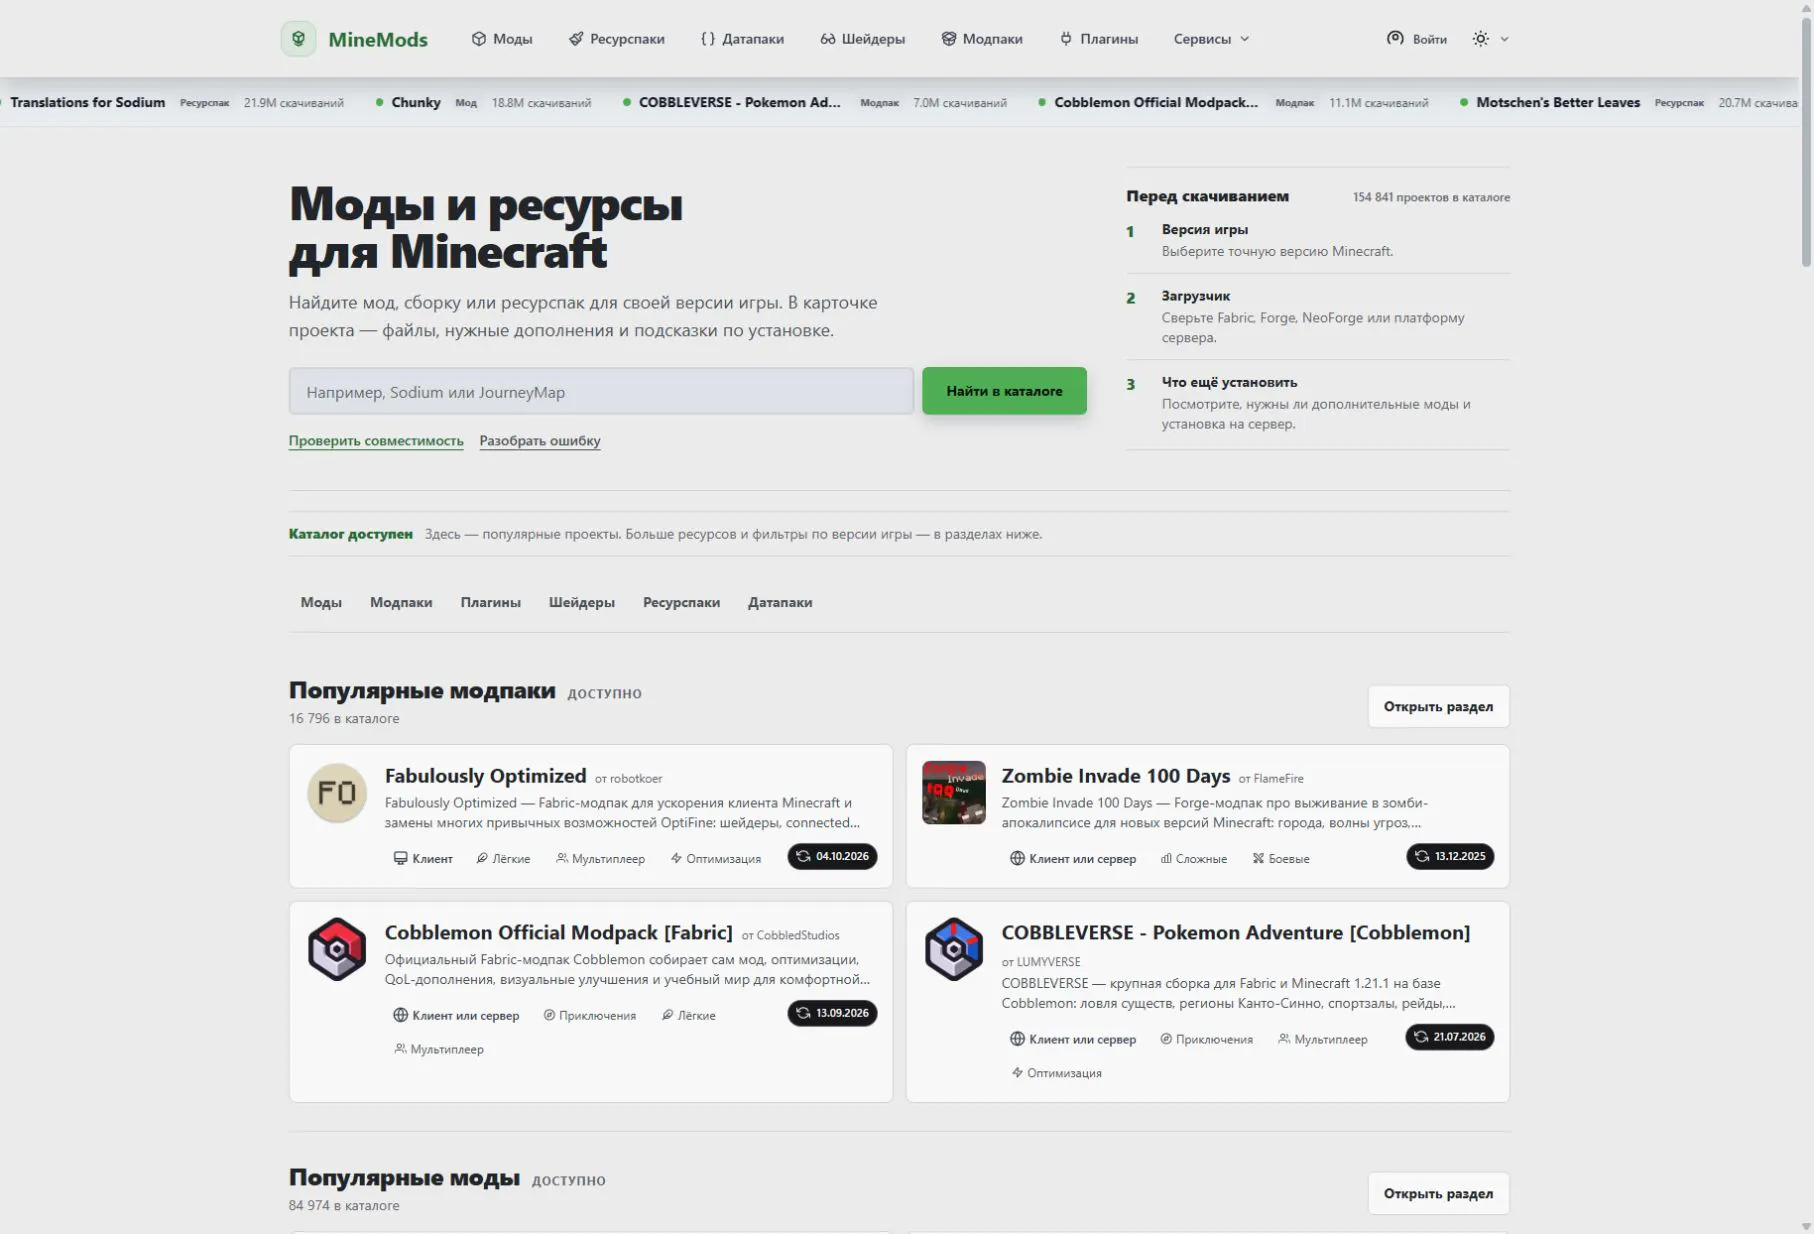Click the 13.12.2025 update date badge
The height and width of the screenshot is (1234, 1814).
click(x=1450, y=856)
